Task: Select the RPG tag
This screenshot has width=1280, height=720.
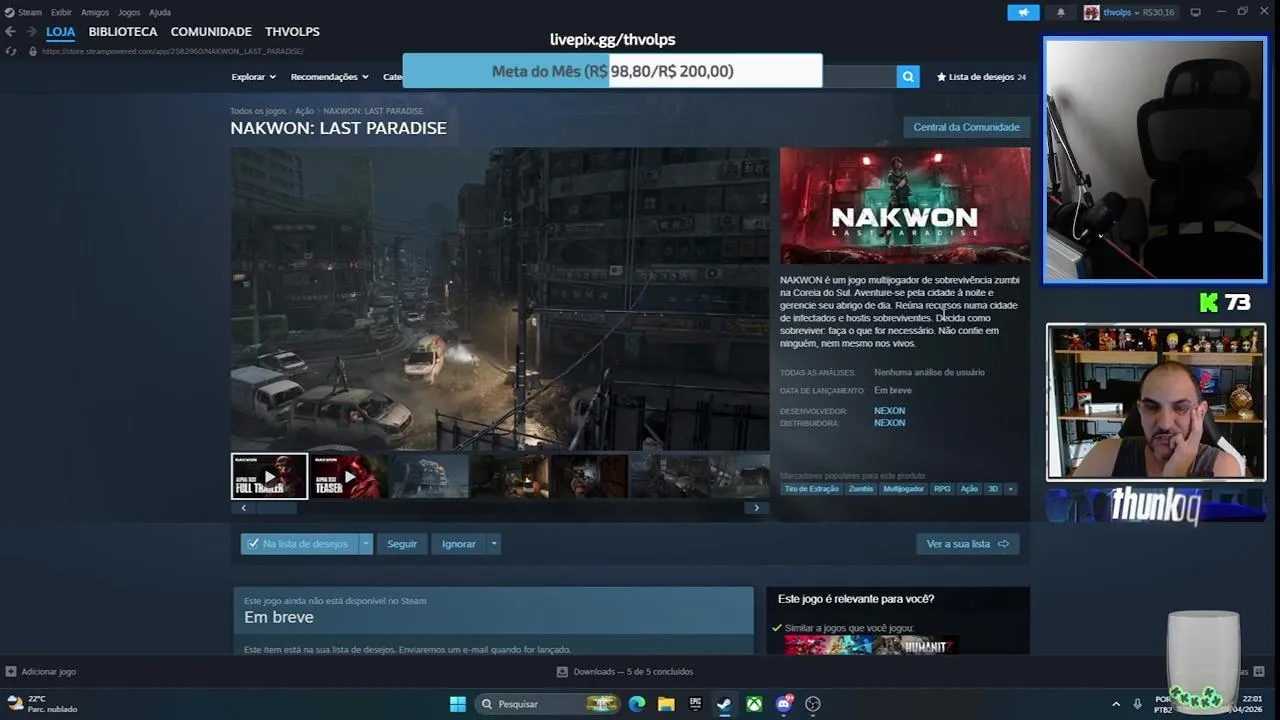Action: coord(942,489)
